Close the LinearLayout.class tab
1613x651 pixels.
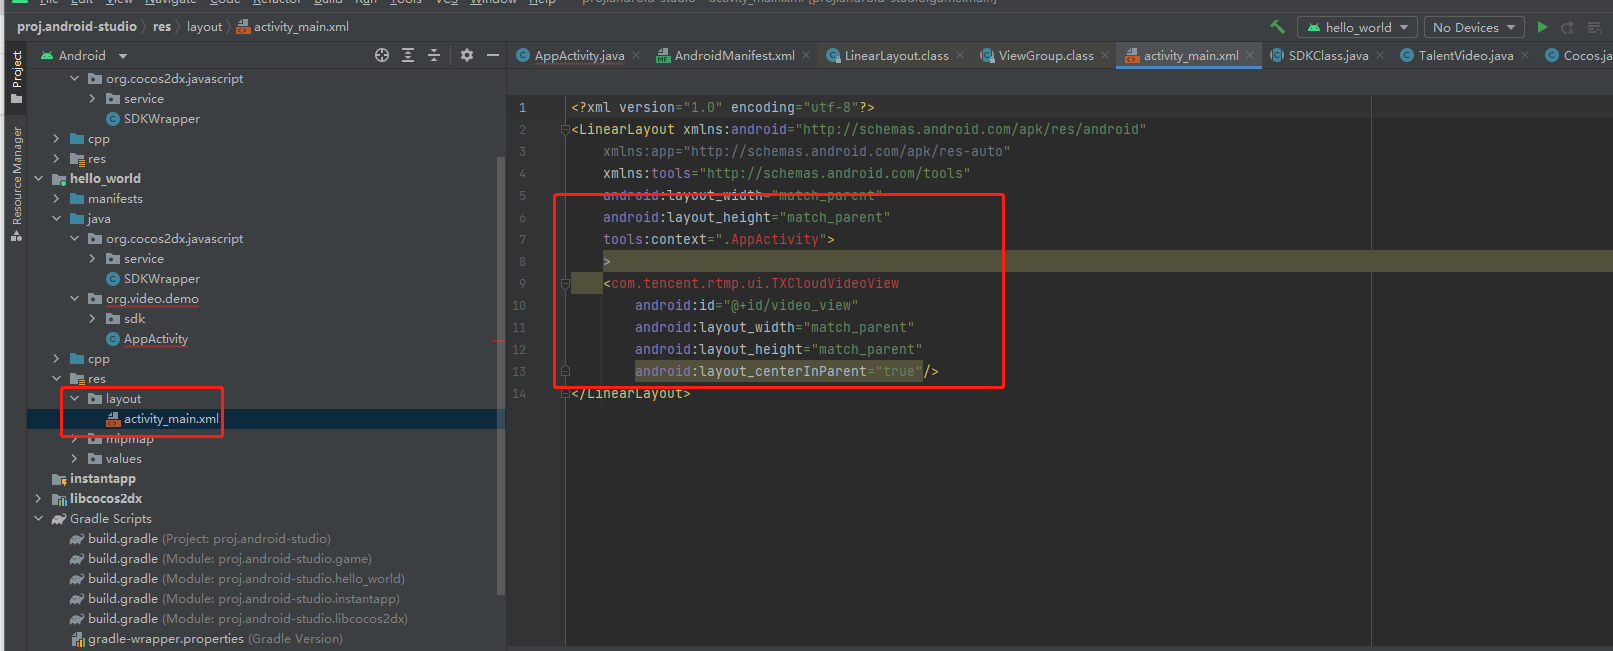960,56
